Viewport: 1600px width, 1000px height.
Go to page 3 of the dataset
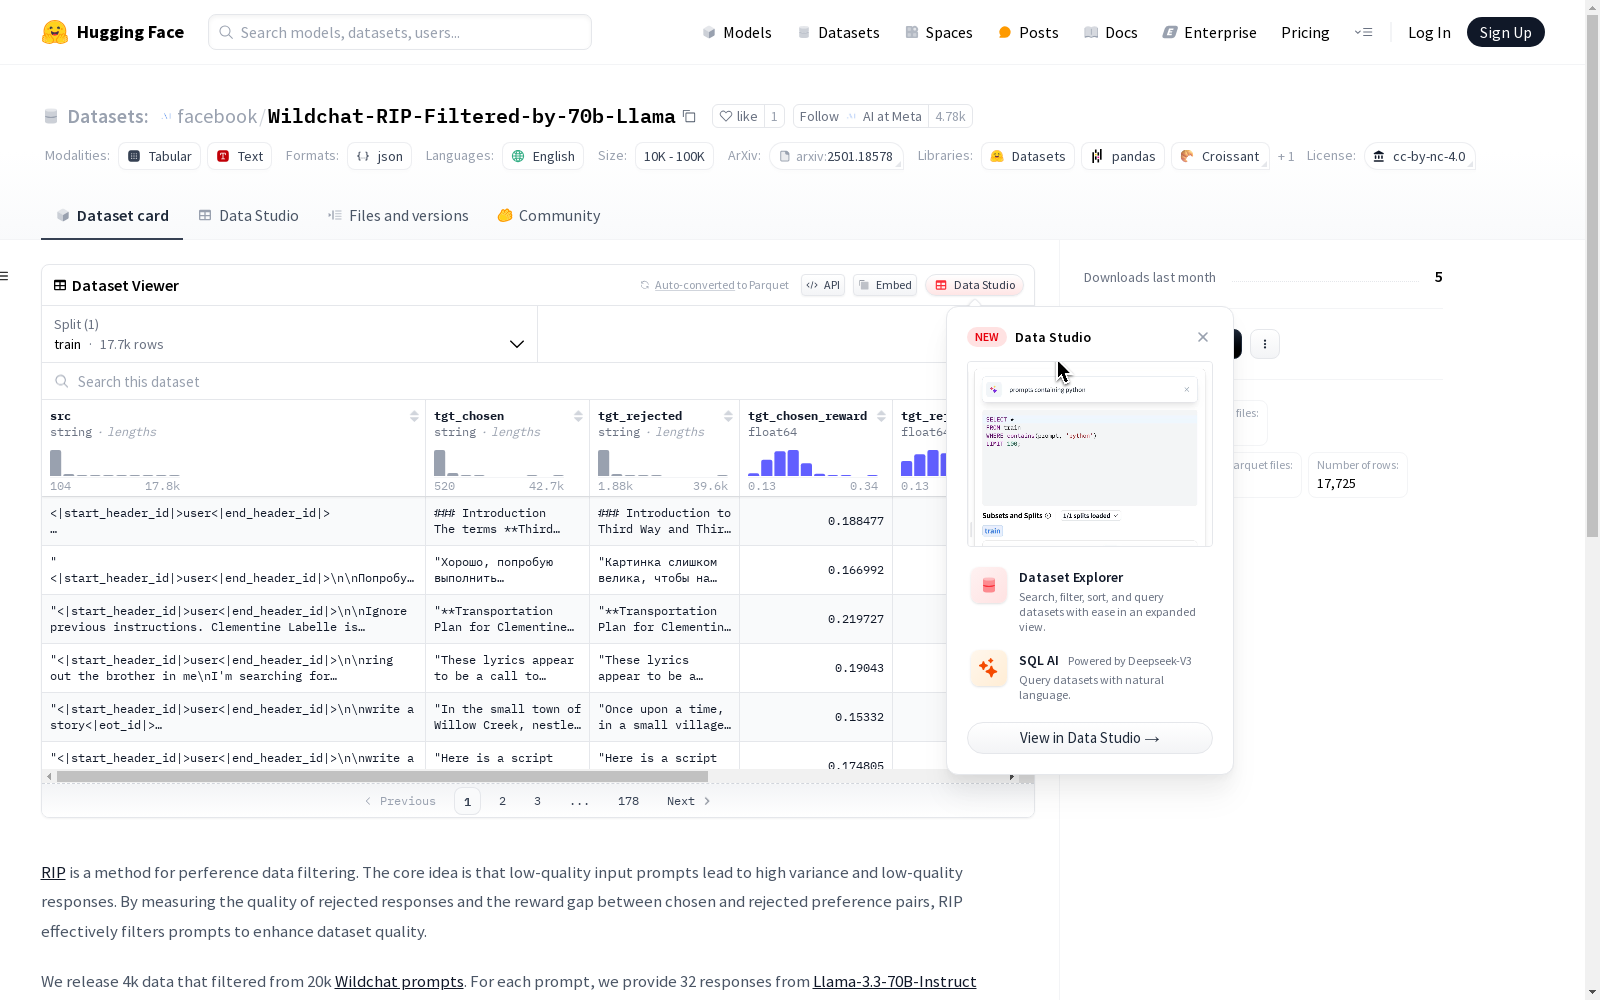[537, 801]
